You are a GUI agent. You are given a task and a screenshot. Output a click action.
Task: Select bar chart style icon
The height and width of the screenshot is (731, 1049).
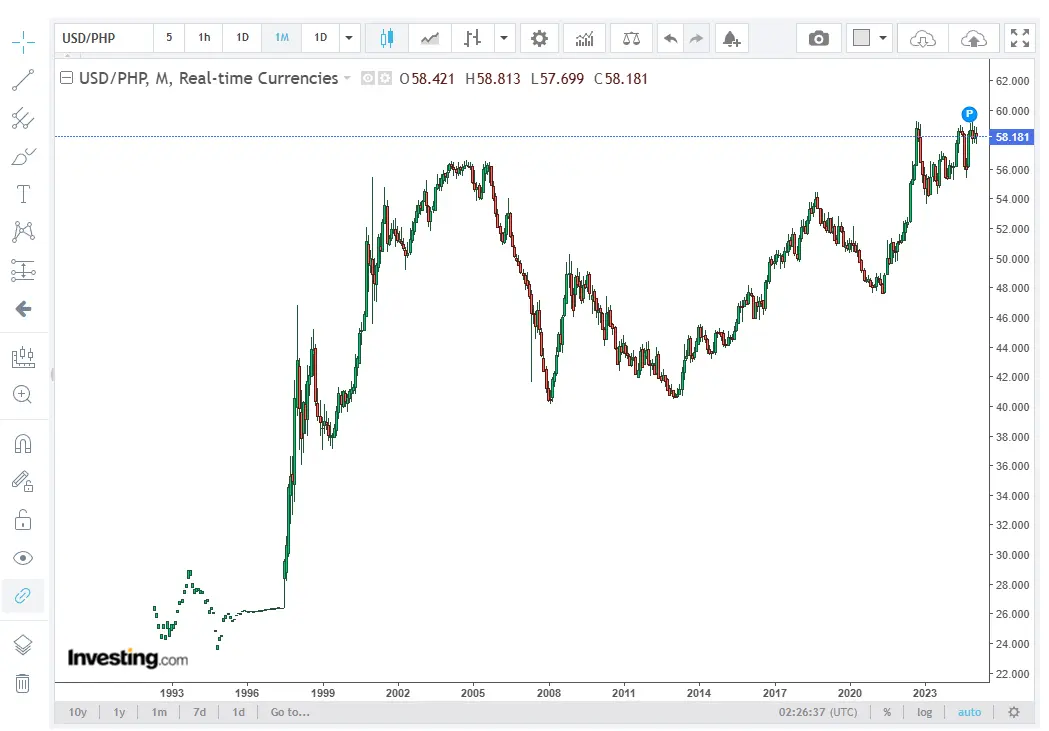472,38
